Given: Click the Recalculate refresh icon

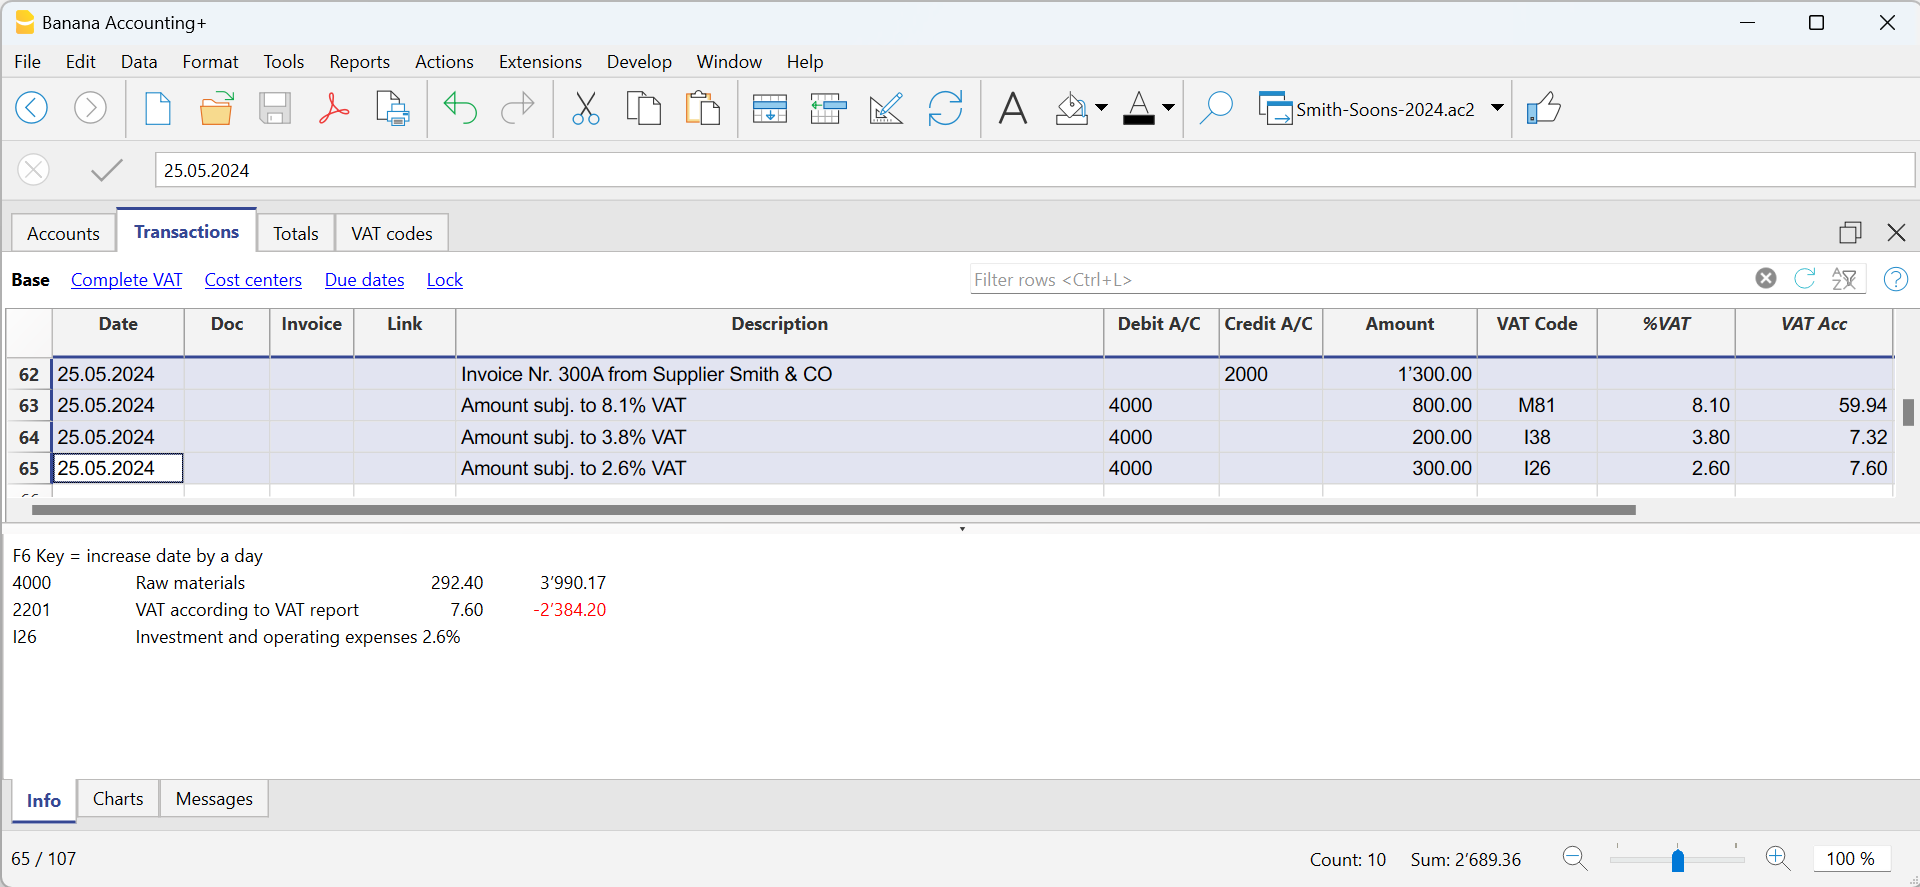Looking at the screenshot, I should tap(945, 108).
